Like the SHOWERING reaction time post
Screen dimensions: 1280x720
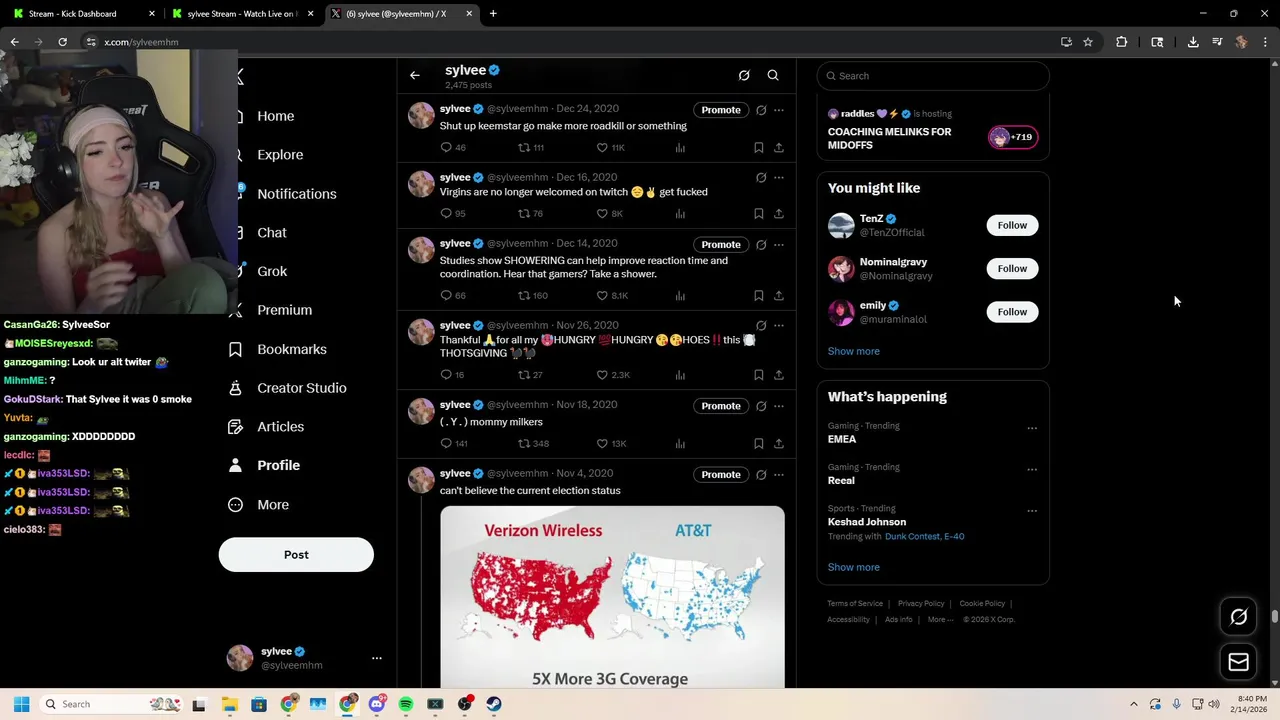(602, 295)
